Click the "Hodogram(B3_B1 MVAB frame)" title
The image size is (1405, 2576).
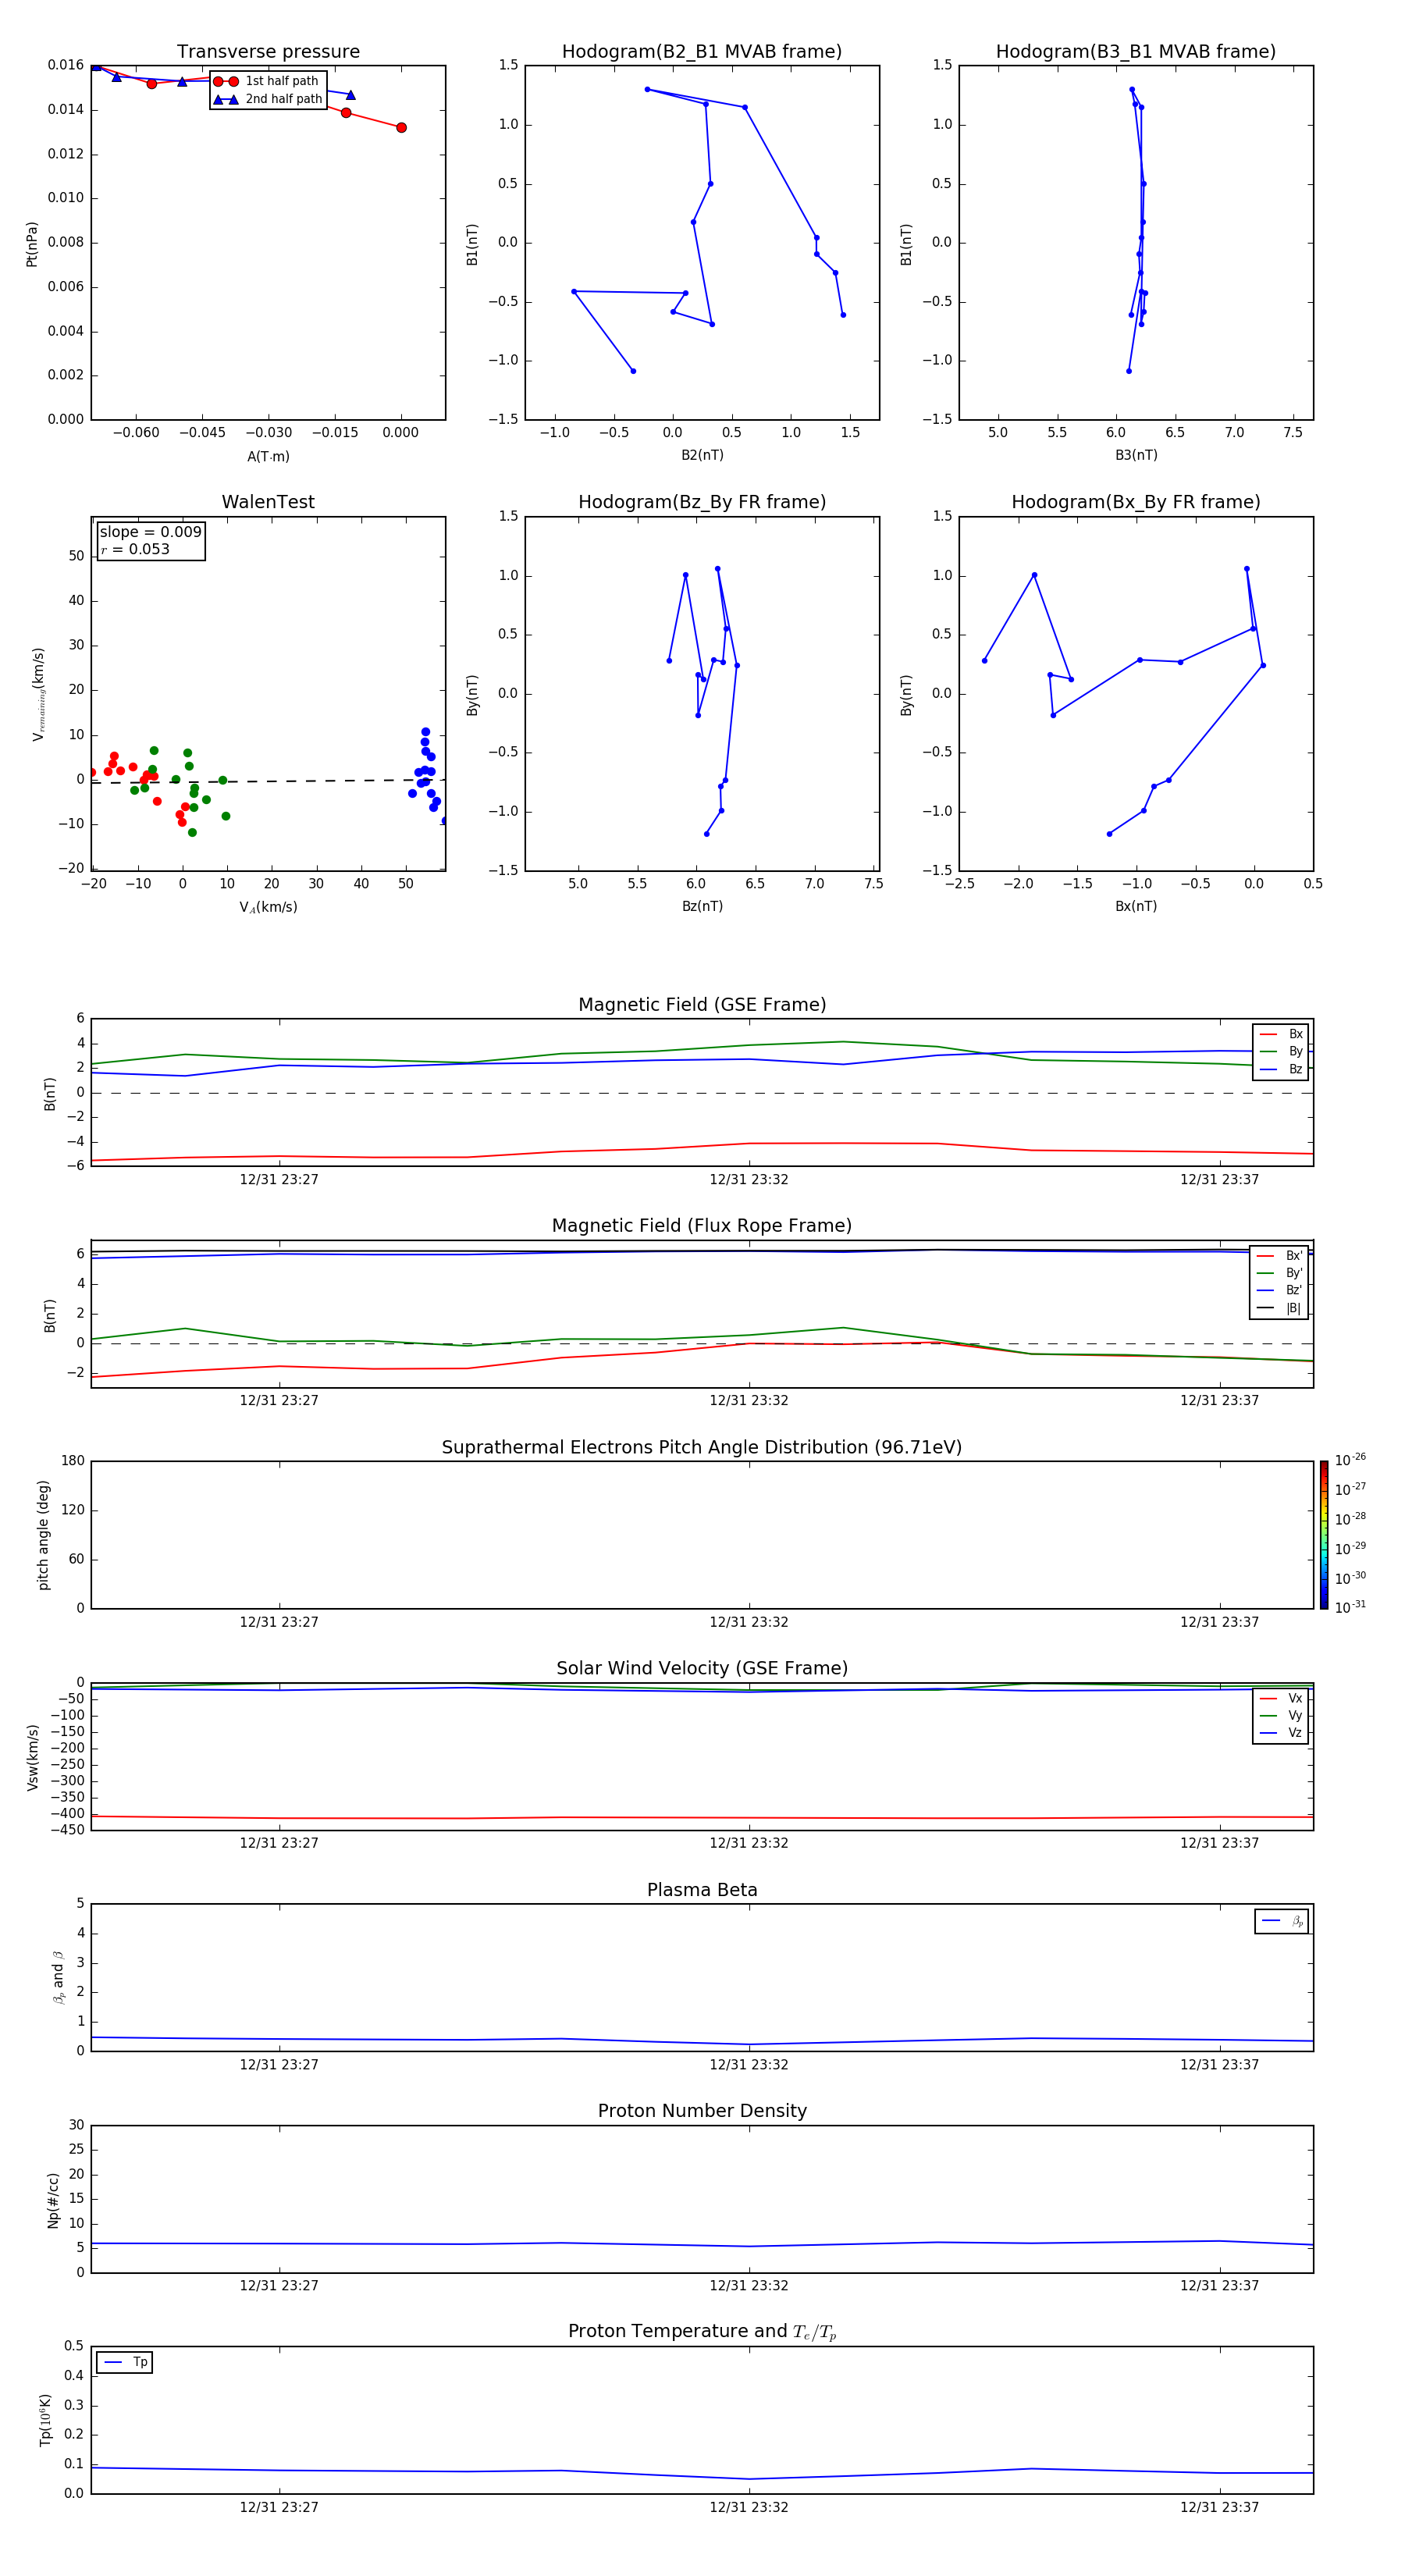point(1136,51)
